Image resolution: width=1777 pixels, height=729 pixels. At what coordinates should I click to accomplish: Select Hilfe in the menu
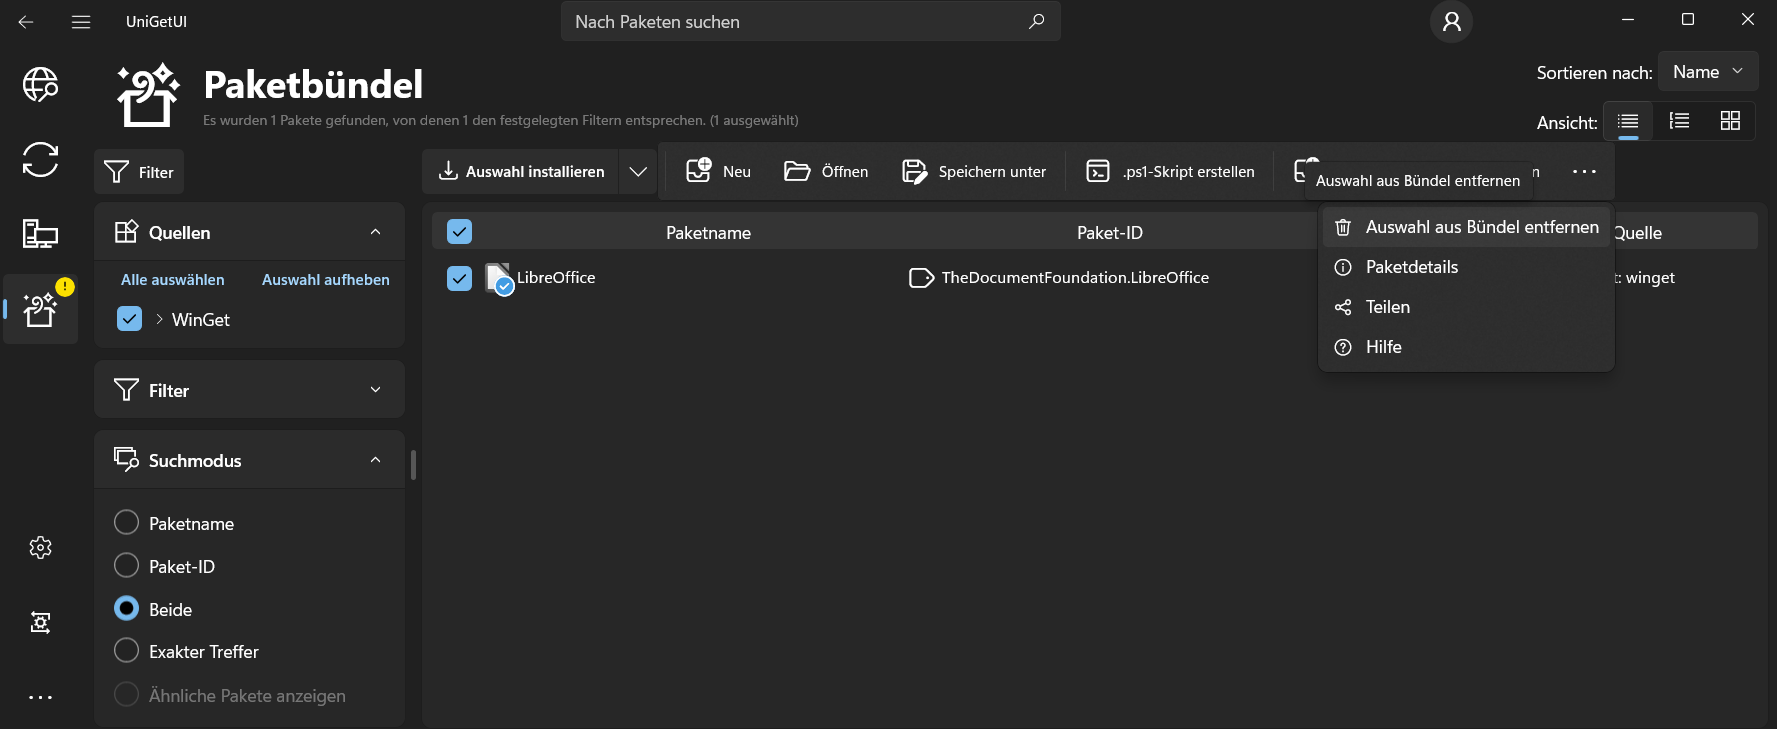pos(1466,347)
